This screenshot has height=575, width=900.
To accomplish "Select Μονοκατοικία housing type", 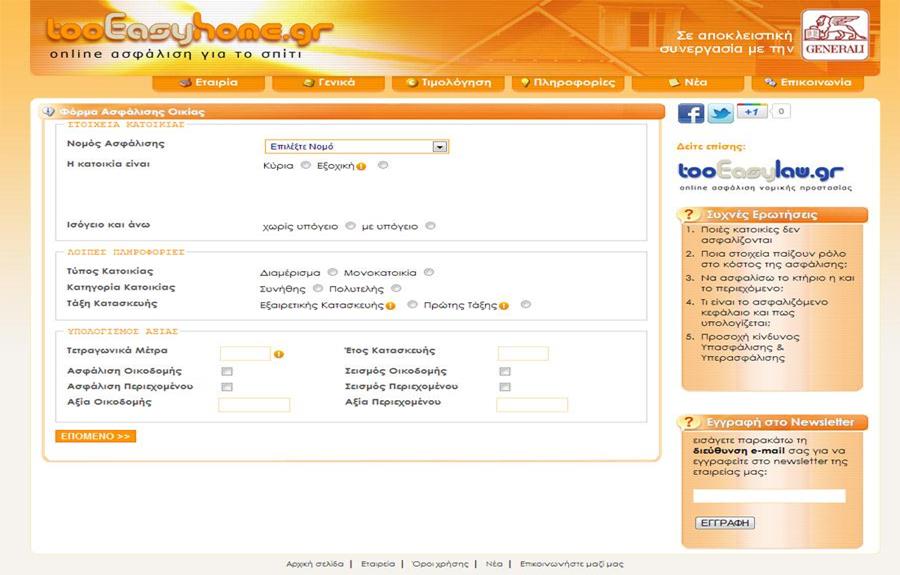I will [x=429, y=272].
